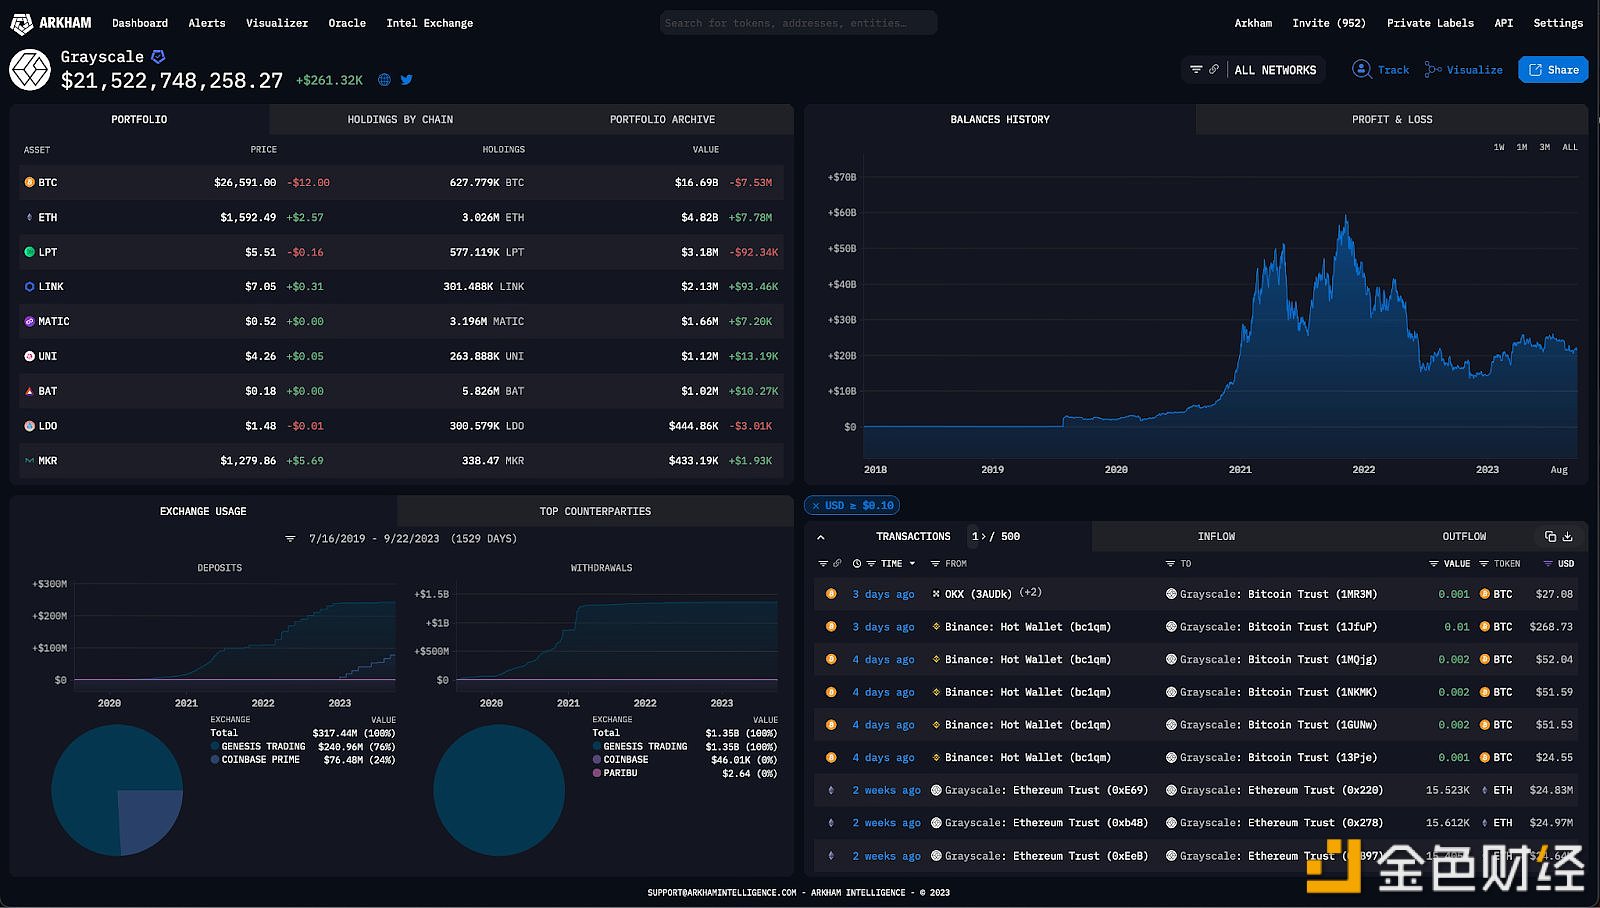Select the ALL chart range

coord(1570,147)
